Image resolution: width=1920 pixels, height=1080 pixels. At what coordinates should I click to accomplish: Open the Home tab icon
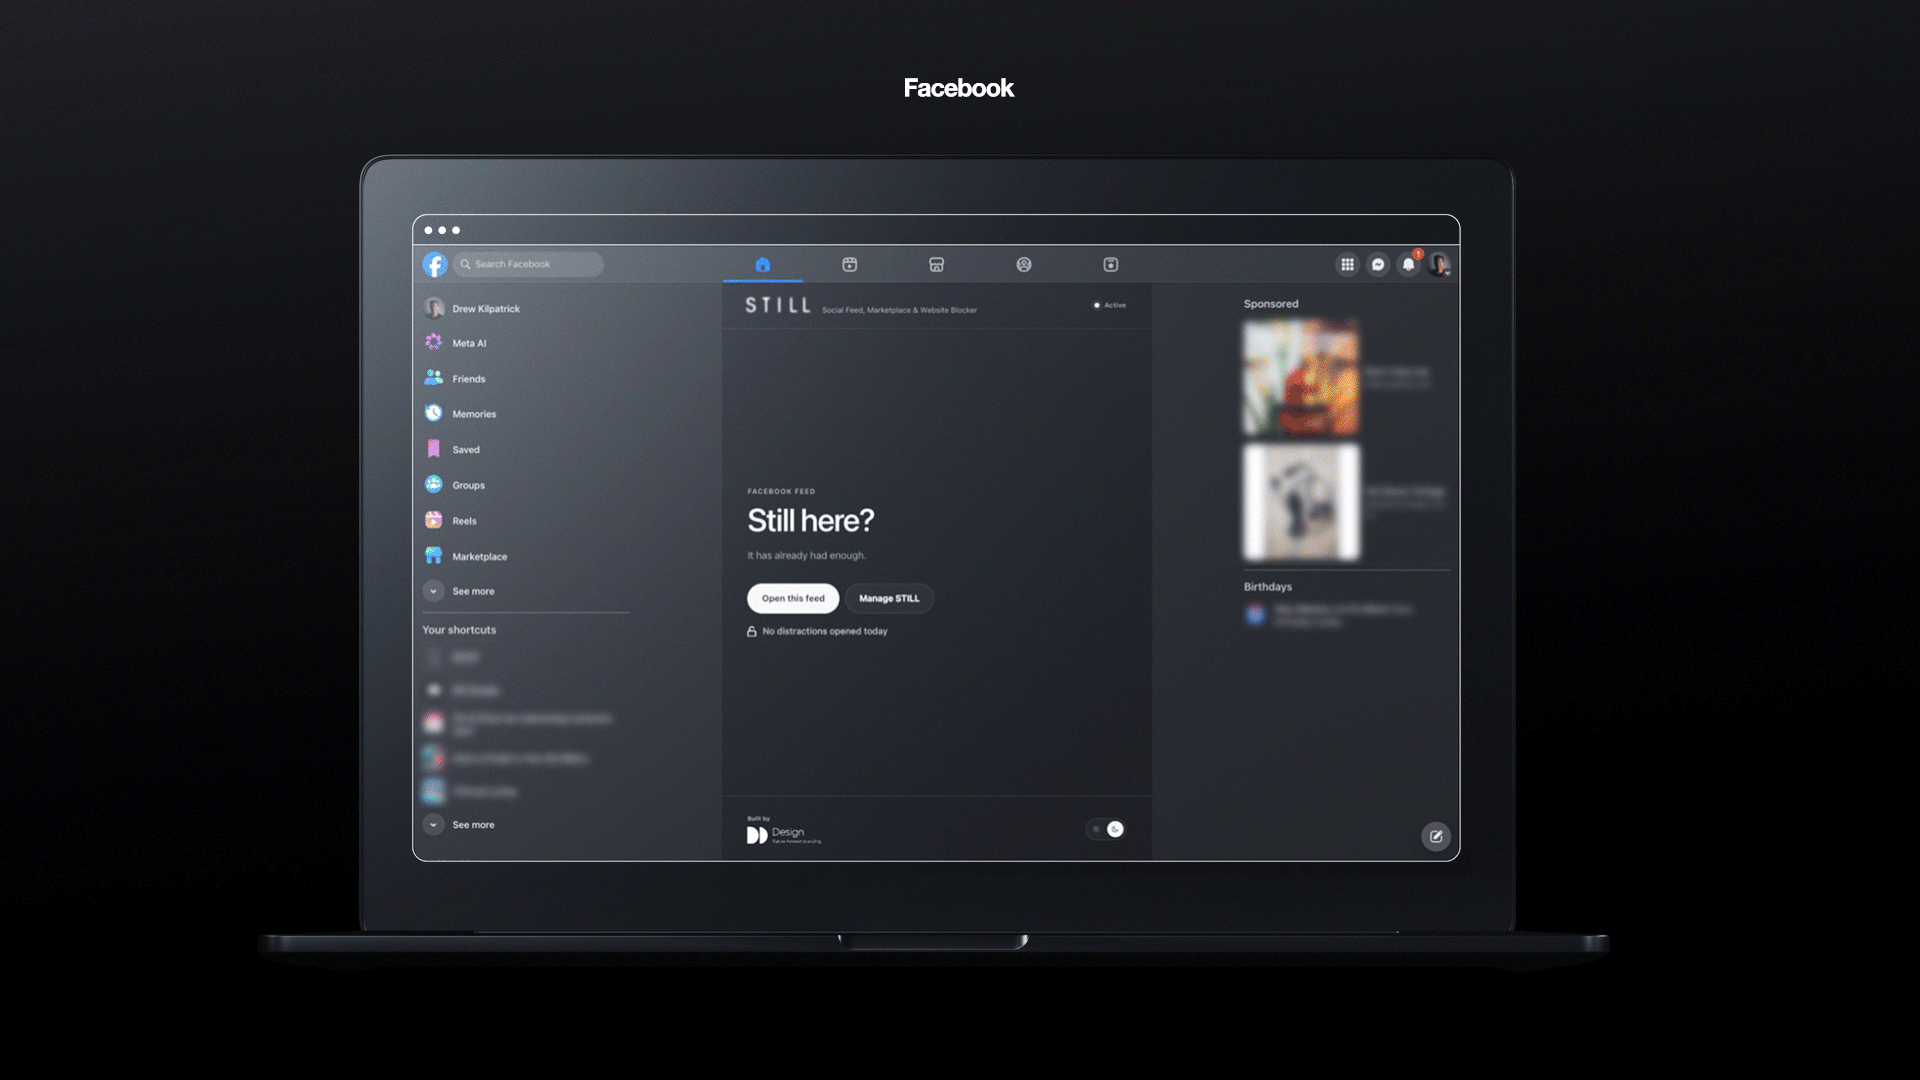[x=763, y=265]
